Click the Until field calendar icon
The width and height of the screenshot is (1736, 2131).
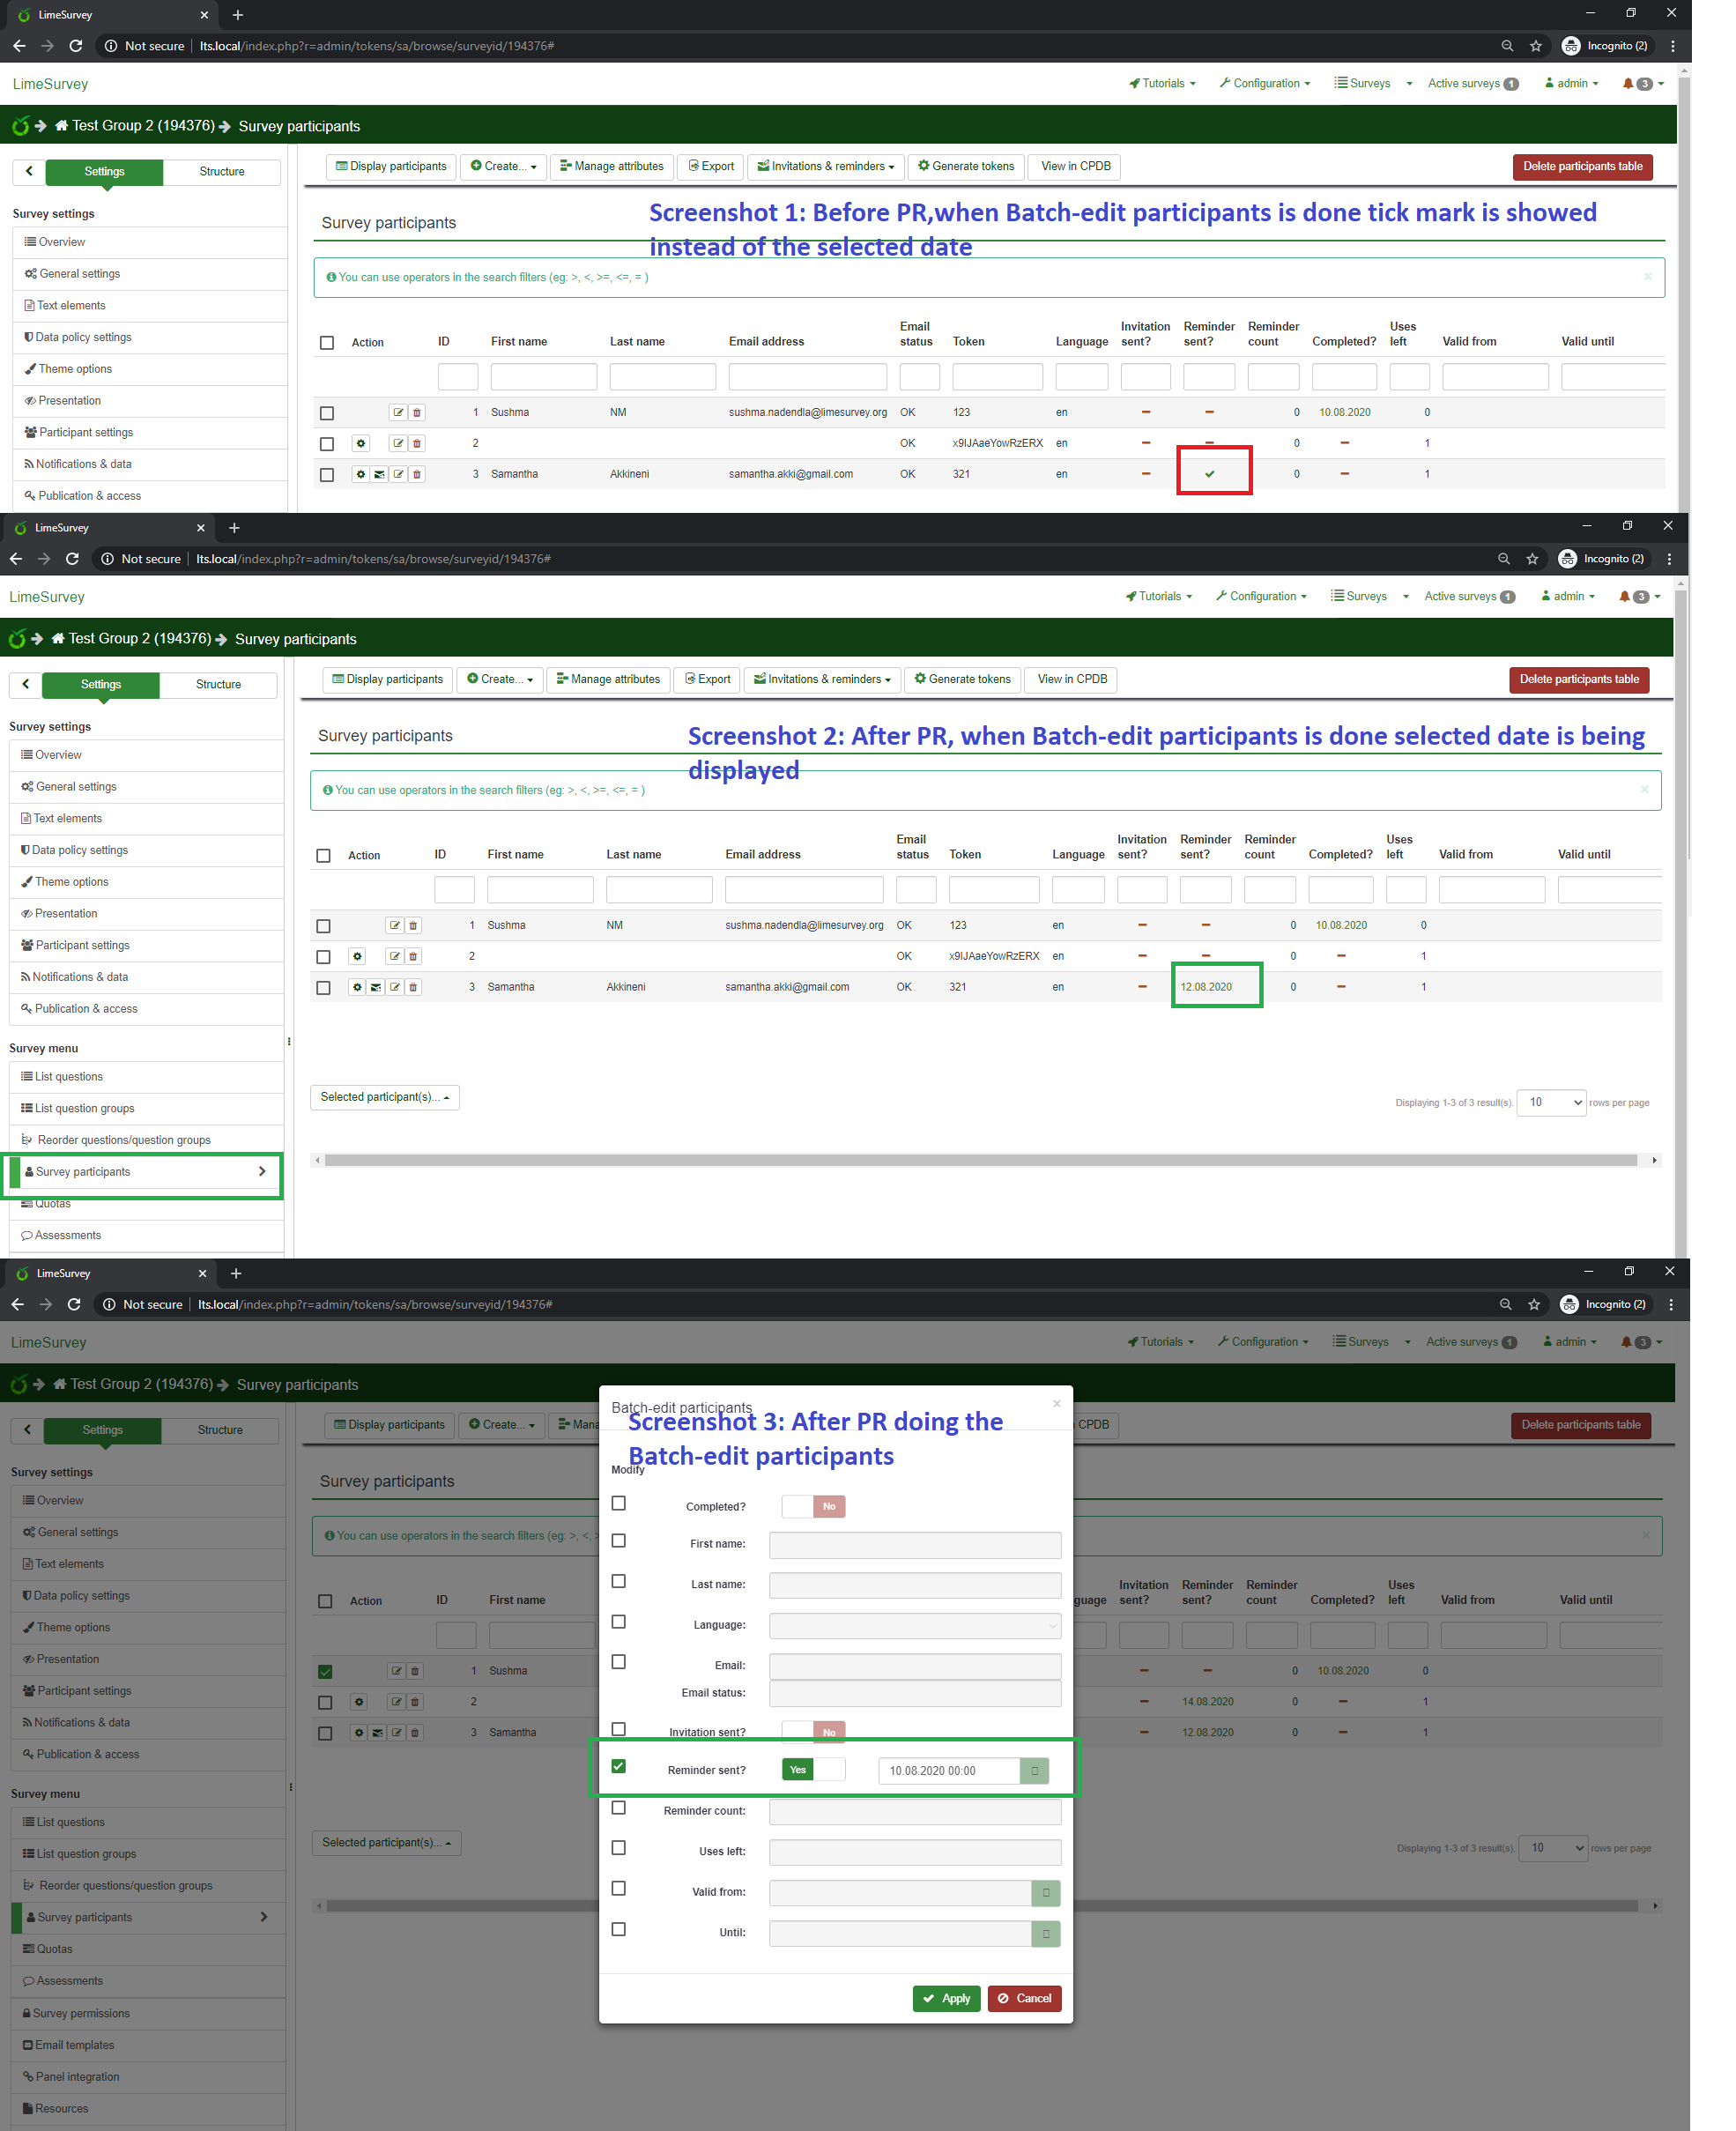click(x=1045, y=1934)
